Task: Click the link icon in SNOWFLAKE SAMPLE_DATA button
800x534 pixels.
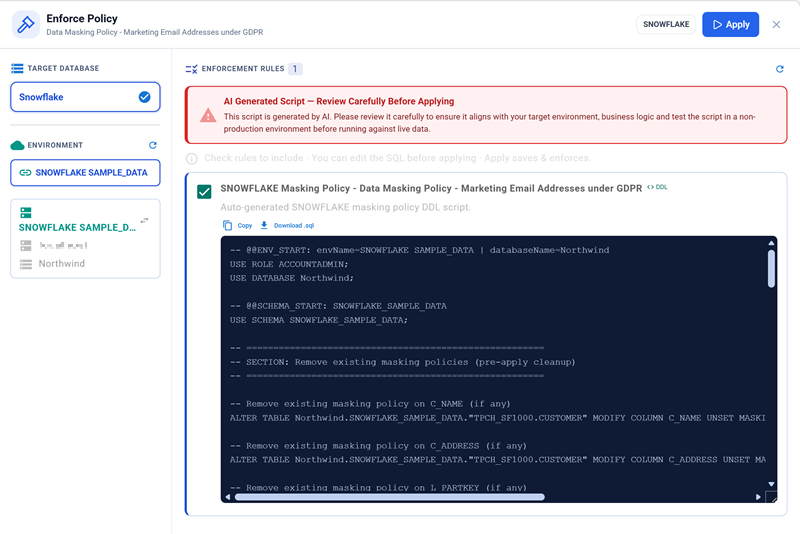Action: click(25, 173)
